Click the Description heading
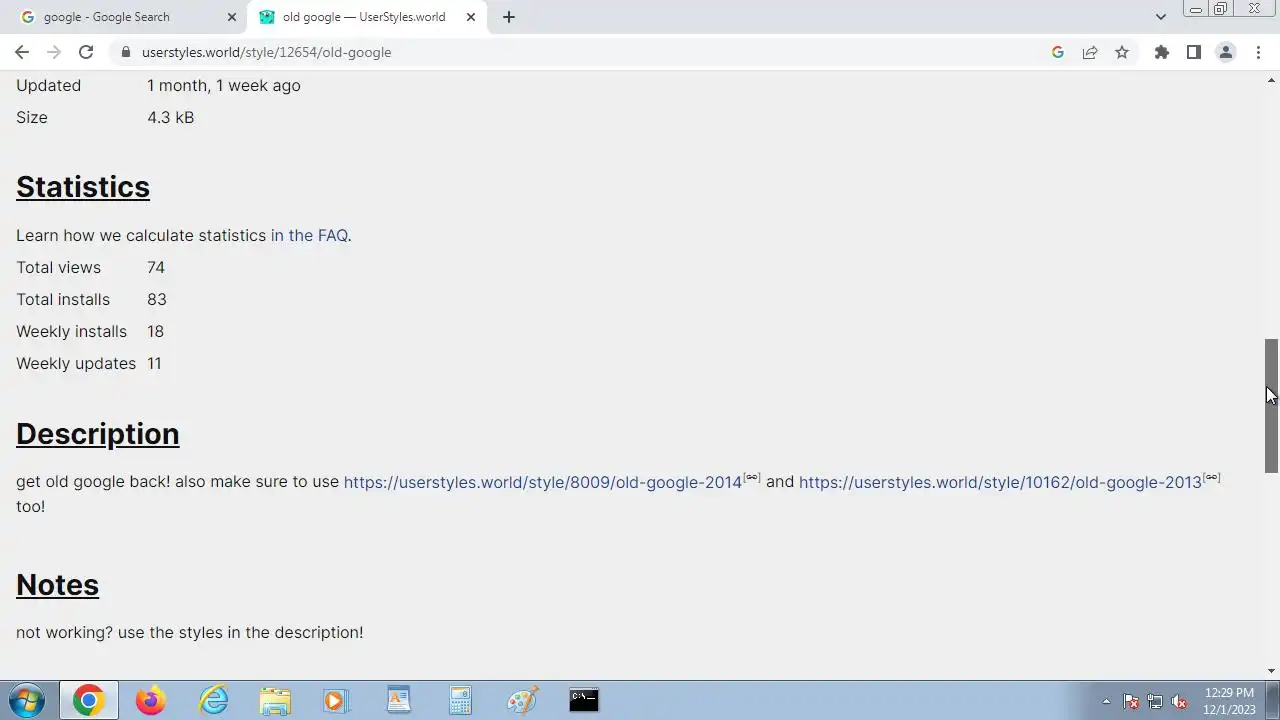The image size is (1280, 720). tap(98, 434)
